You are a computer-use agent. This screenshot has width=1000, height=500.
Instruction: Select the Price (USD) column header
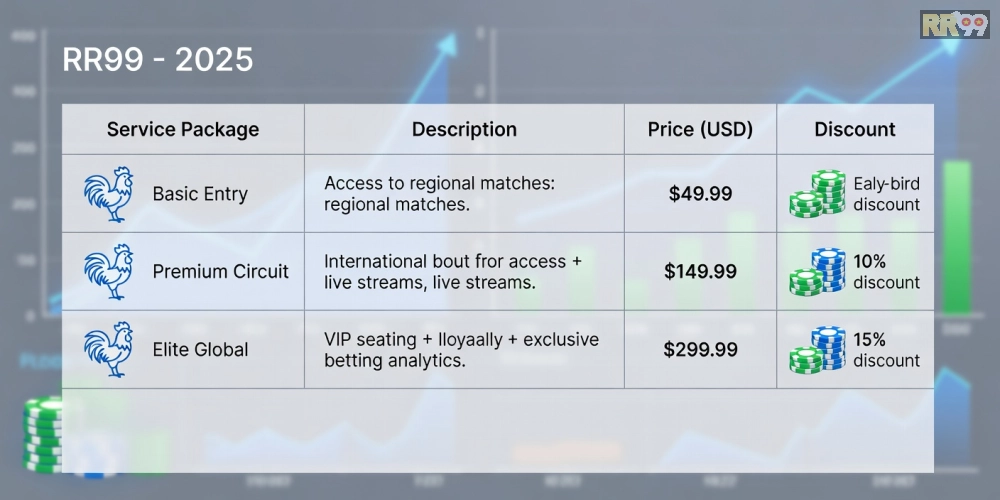pyautogui.click(x=700, y=129)
